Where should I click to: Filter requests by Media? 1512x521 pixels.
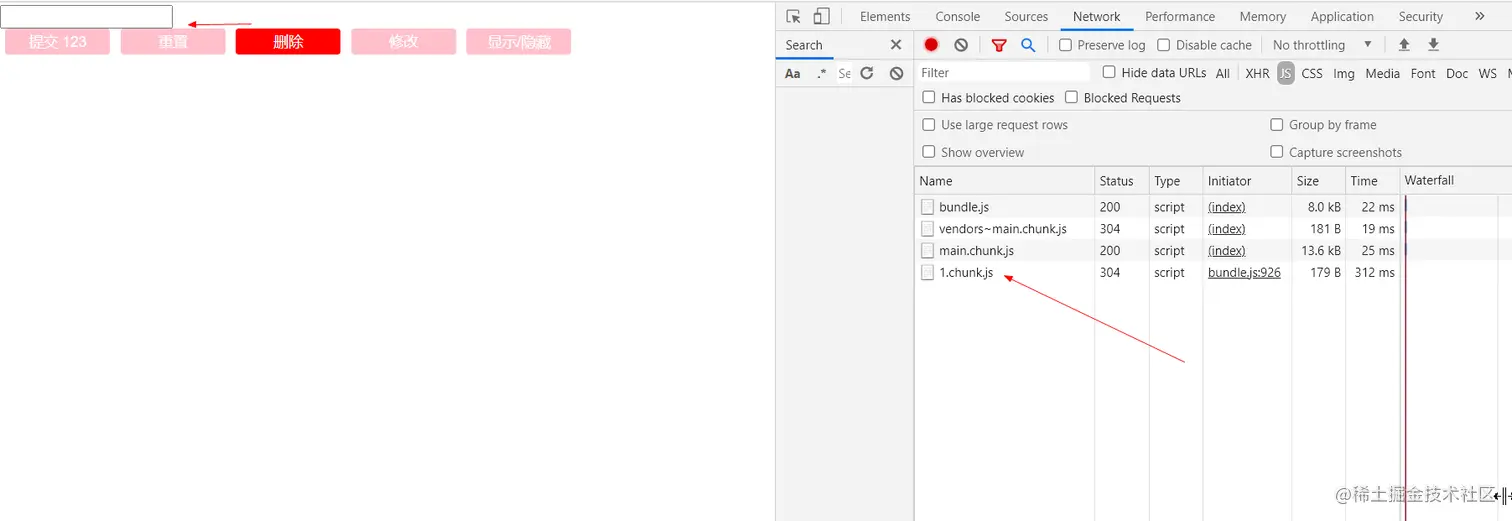click(1382, 73)
